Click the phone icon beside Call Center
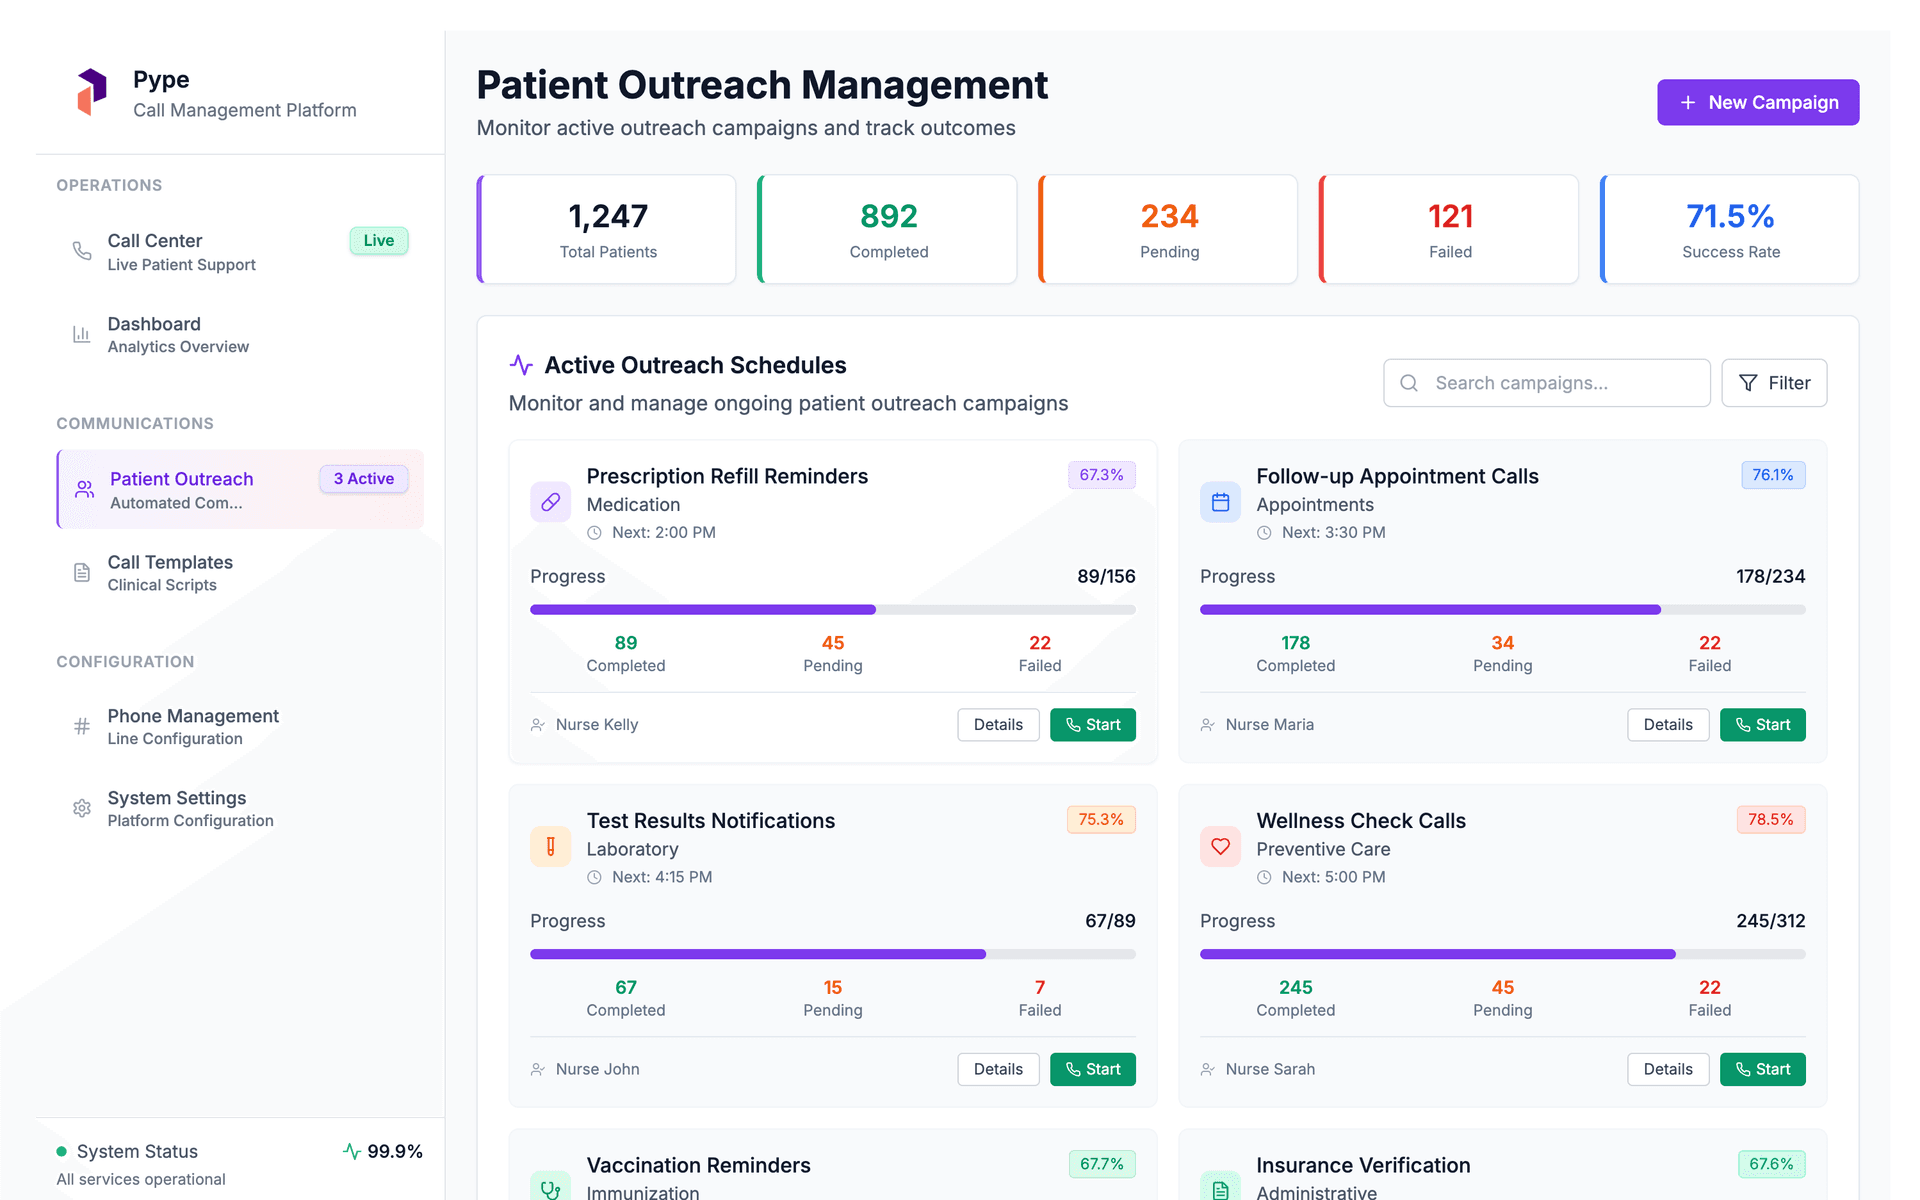This screenshot has width=1920, height=1200. [x=82, y=251]
